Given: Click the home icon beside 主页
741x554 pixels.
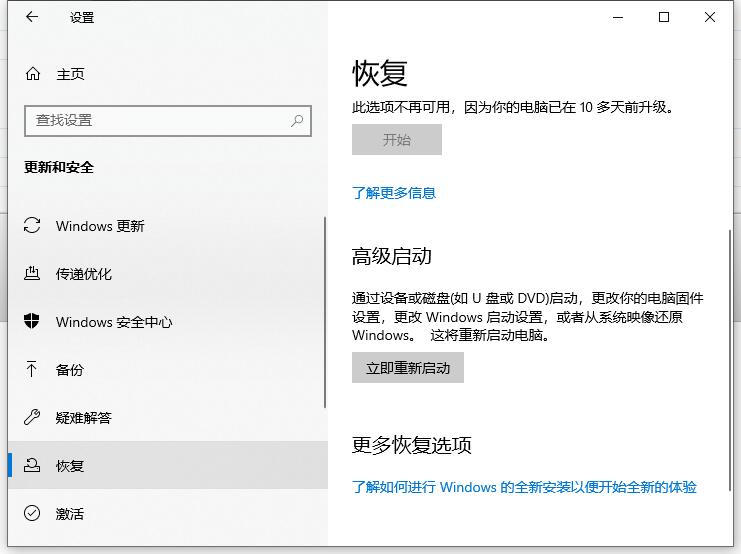Looking at the screenshot, I should click(33, 74).
